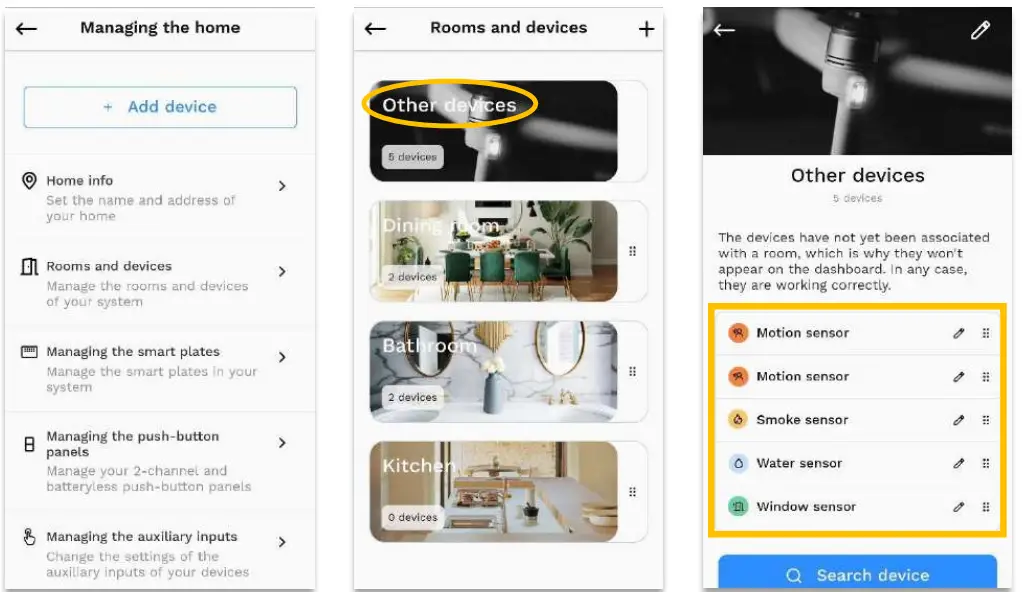Image resolution: width=1022 pixels, height=592 pixels.
Task: Edit the Smoke sensor with its pencil icon
Action: pos(958,420)
